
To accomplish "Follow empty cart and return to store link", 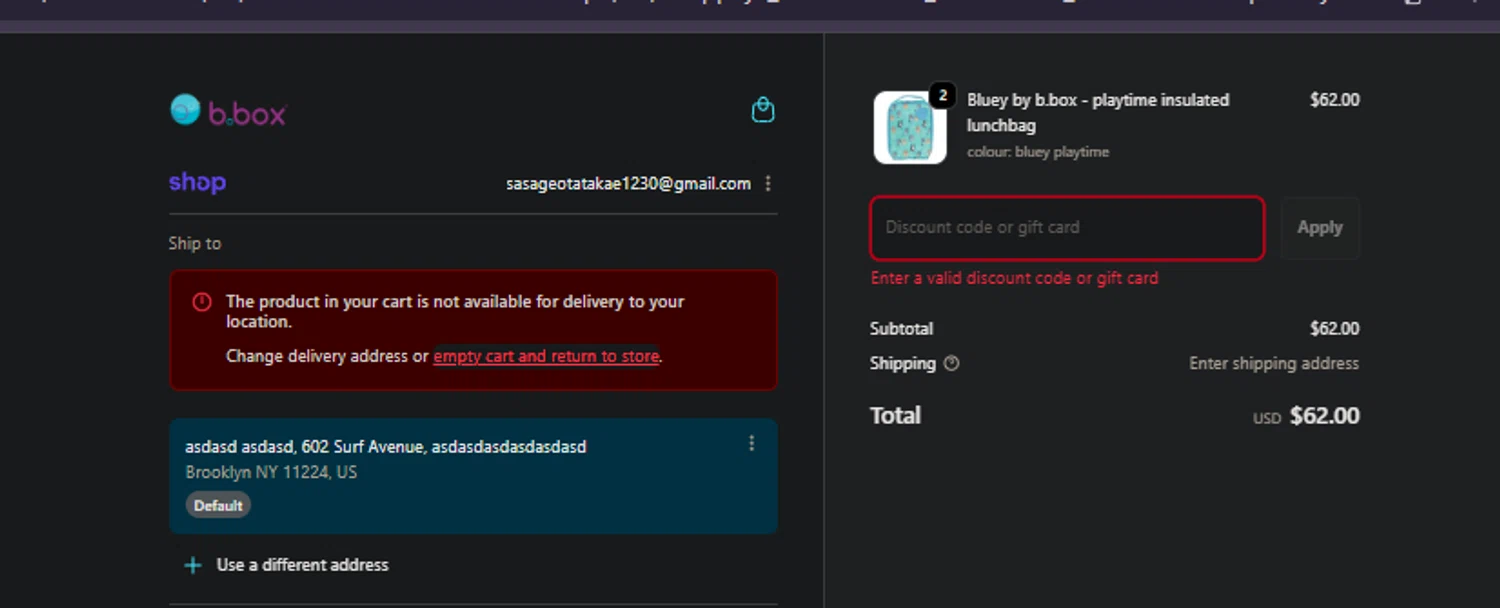I will 546,356.
